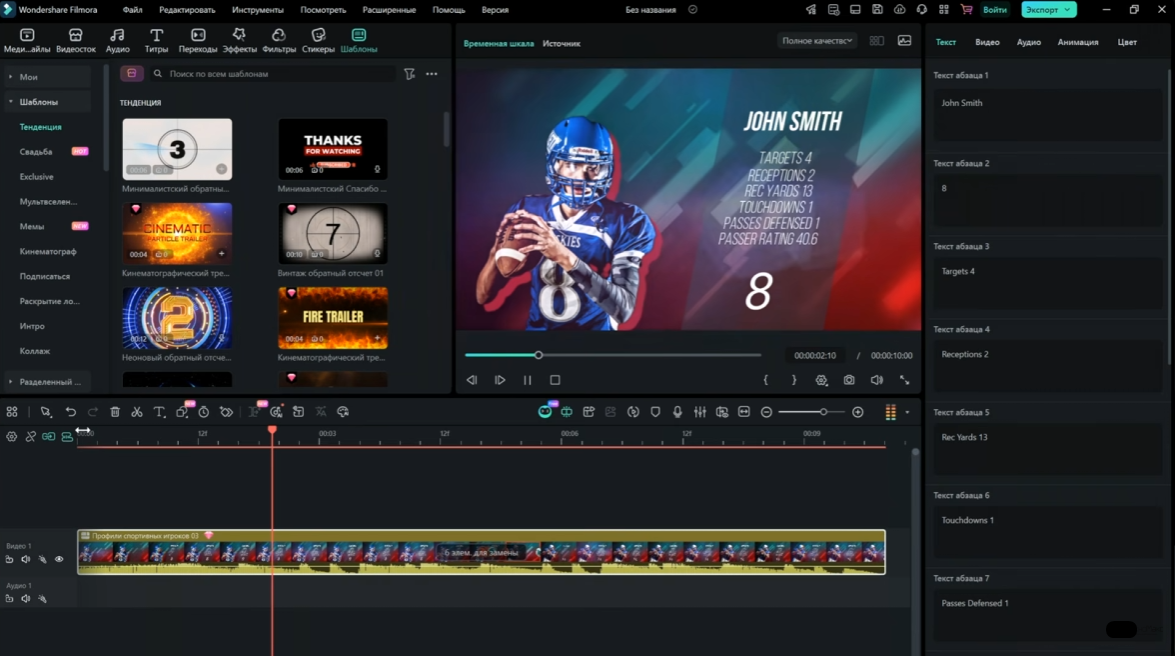This screenshot has width=1175, height=656.
Task: Adjust the timeline zoom slider
Action: pos(812,412)
